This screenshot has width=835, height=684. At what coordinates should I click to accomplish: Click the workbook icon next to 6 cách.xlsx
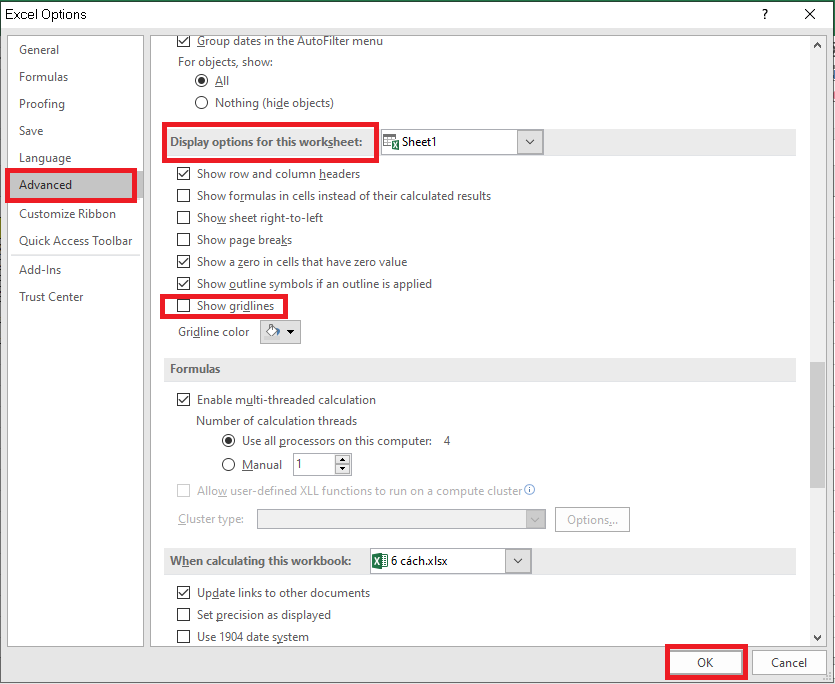[x=379, y=561]
